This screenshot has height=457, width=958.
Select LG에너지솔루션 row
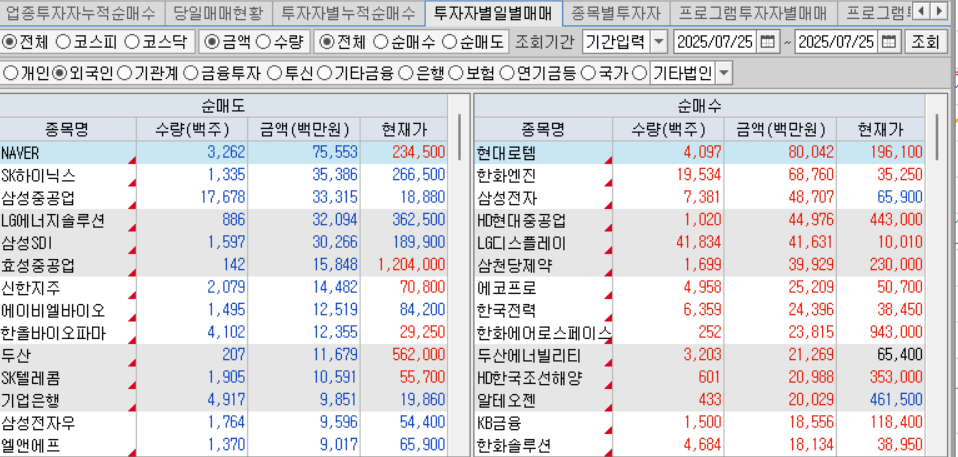click(x=223, y=221)
